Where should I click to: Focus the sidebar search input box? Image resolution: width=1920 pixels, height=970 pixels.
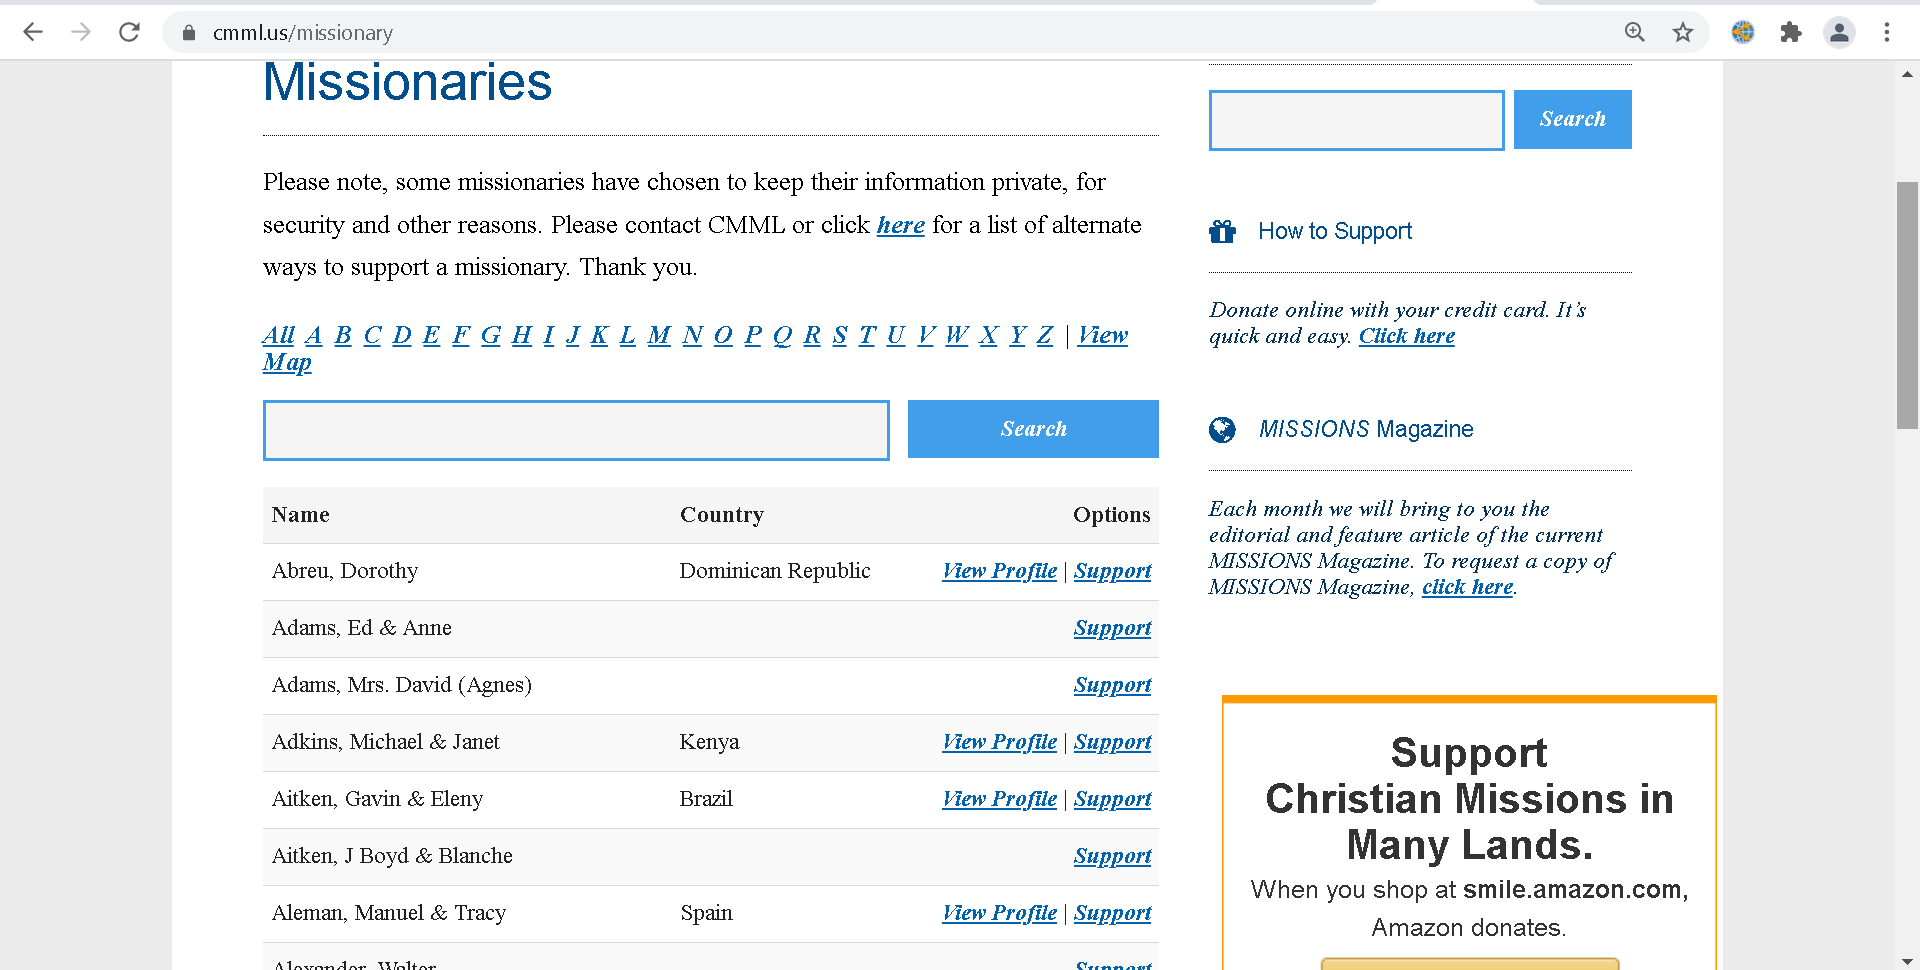coord(1356,120)
